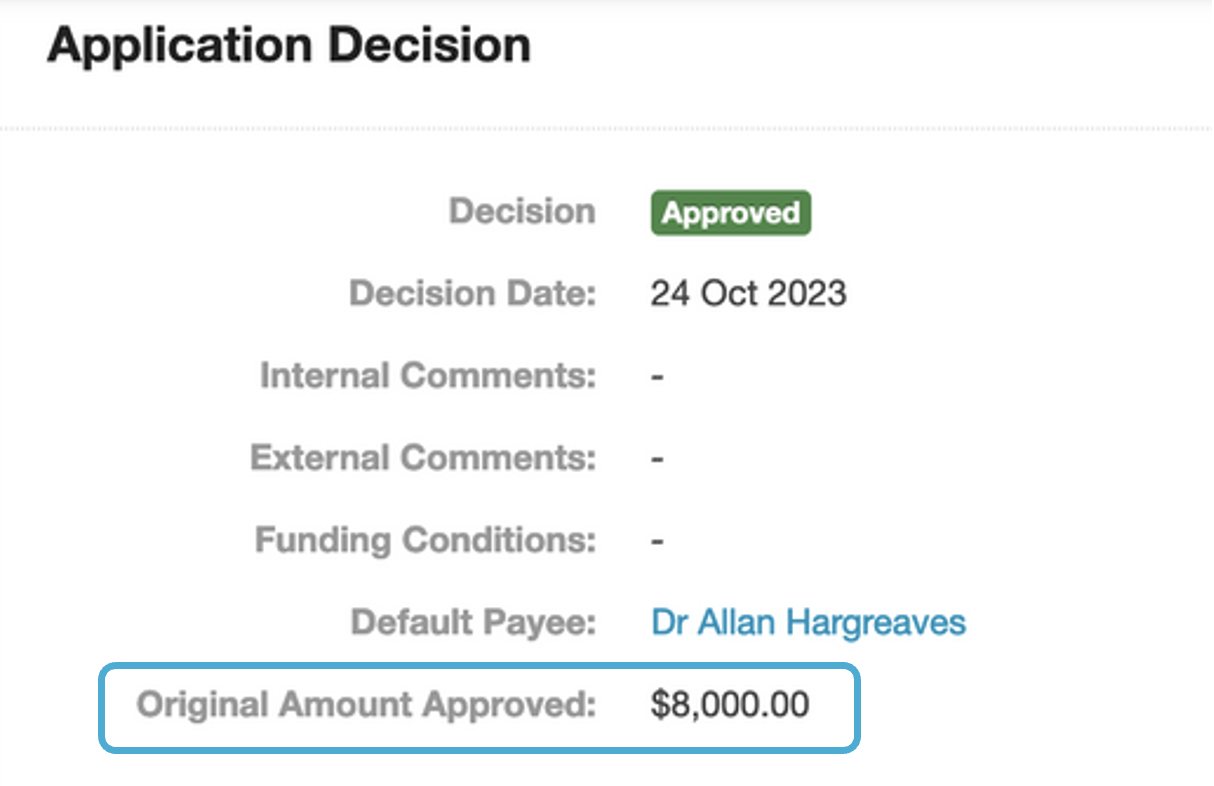Click the Decision Date field label
The width and height of the screenshot is (1214, 786).
click(x=472, y=294)
